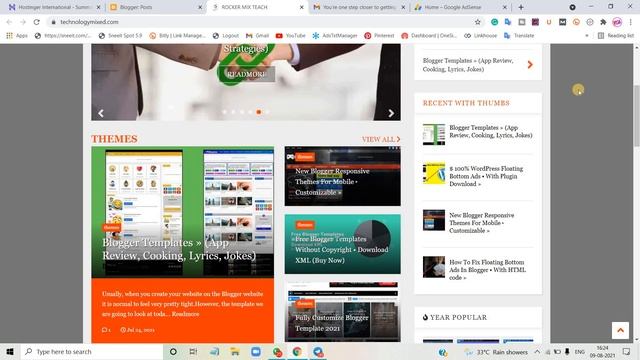The image size is (640, 360).
Task: Click Readmore link in orange excerpt
Action: coord(185,314)
